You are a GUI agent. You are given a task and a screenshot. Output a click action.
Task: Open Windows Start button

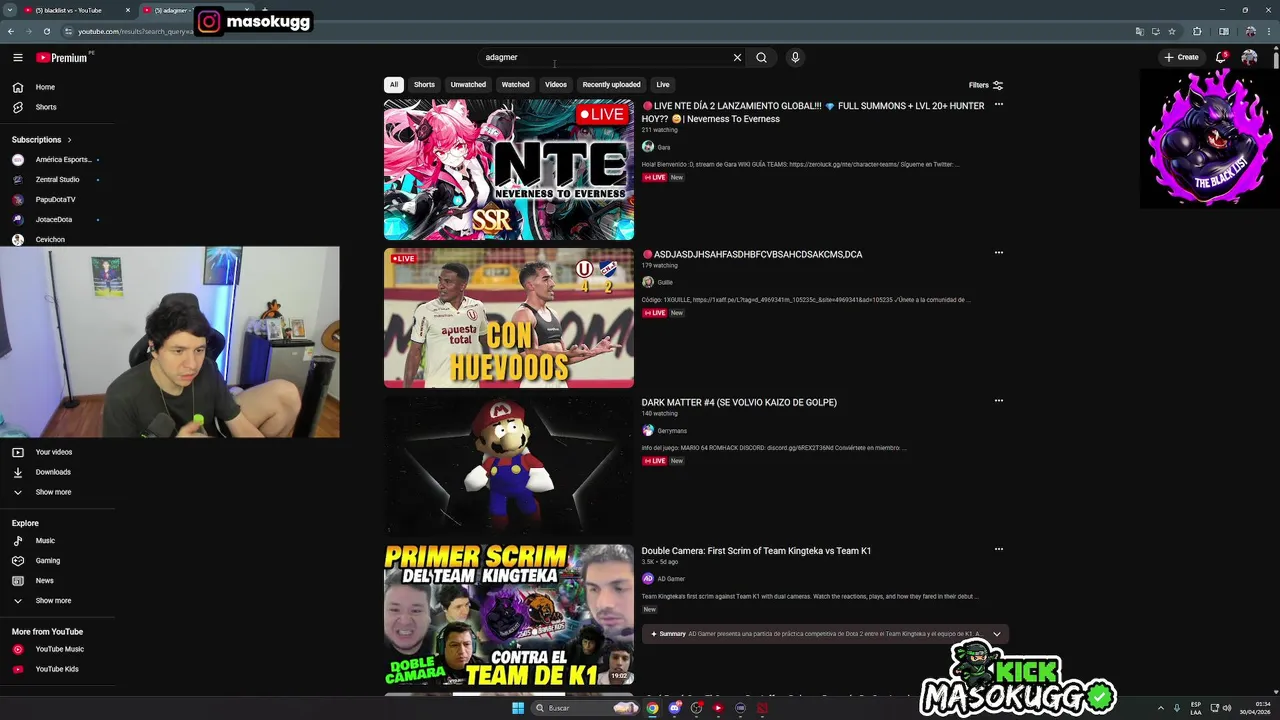coord(517,708)
